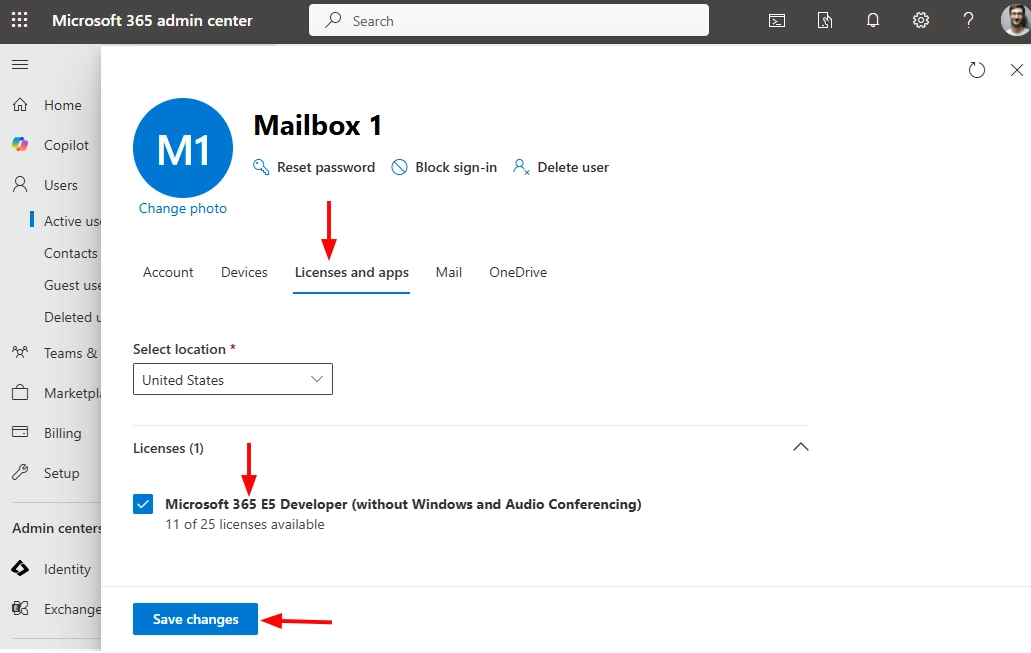The image size is (1031, 653).
Task: Open the settings gear icon
Action: 921,20
